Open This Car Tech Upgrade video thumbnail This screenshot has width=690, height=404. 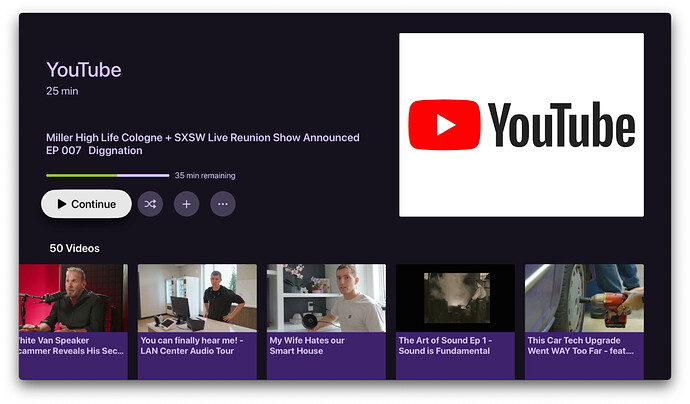(584, 297)
